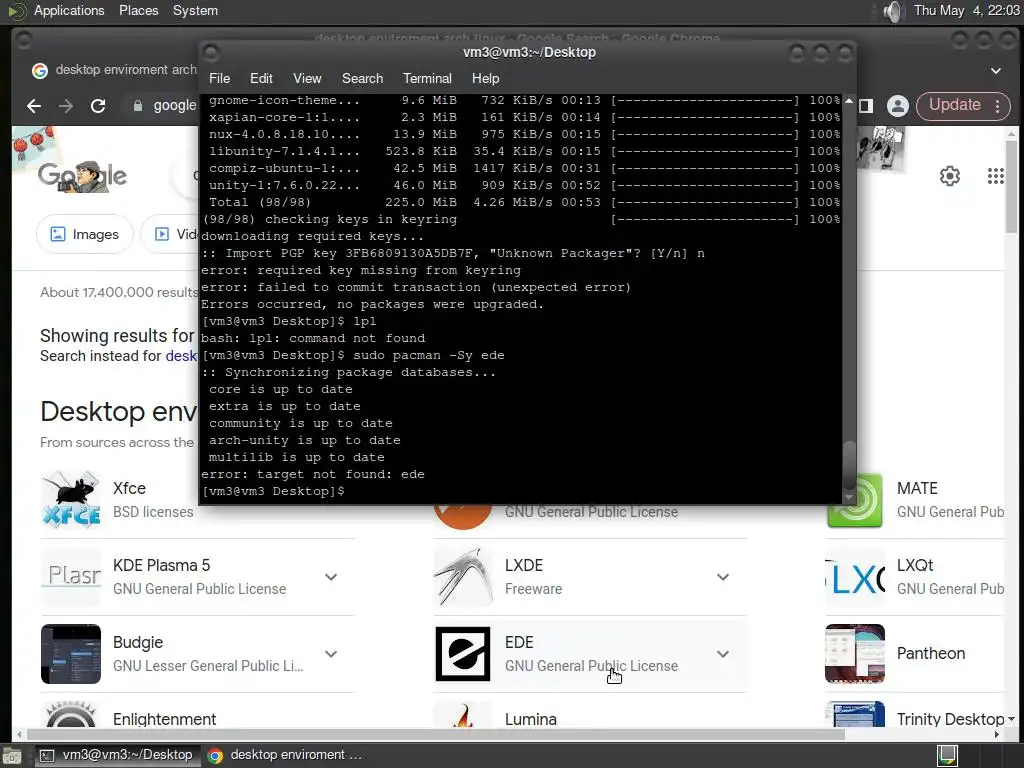Click the KDE Plasma thumbnail
The width and height of the screenshot is (1024, 768).
pos(71,577)
